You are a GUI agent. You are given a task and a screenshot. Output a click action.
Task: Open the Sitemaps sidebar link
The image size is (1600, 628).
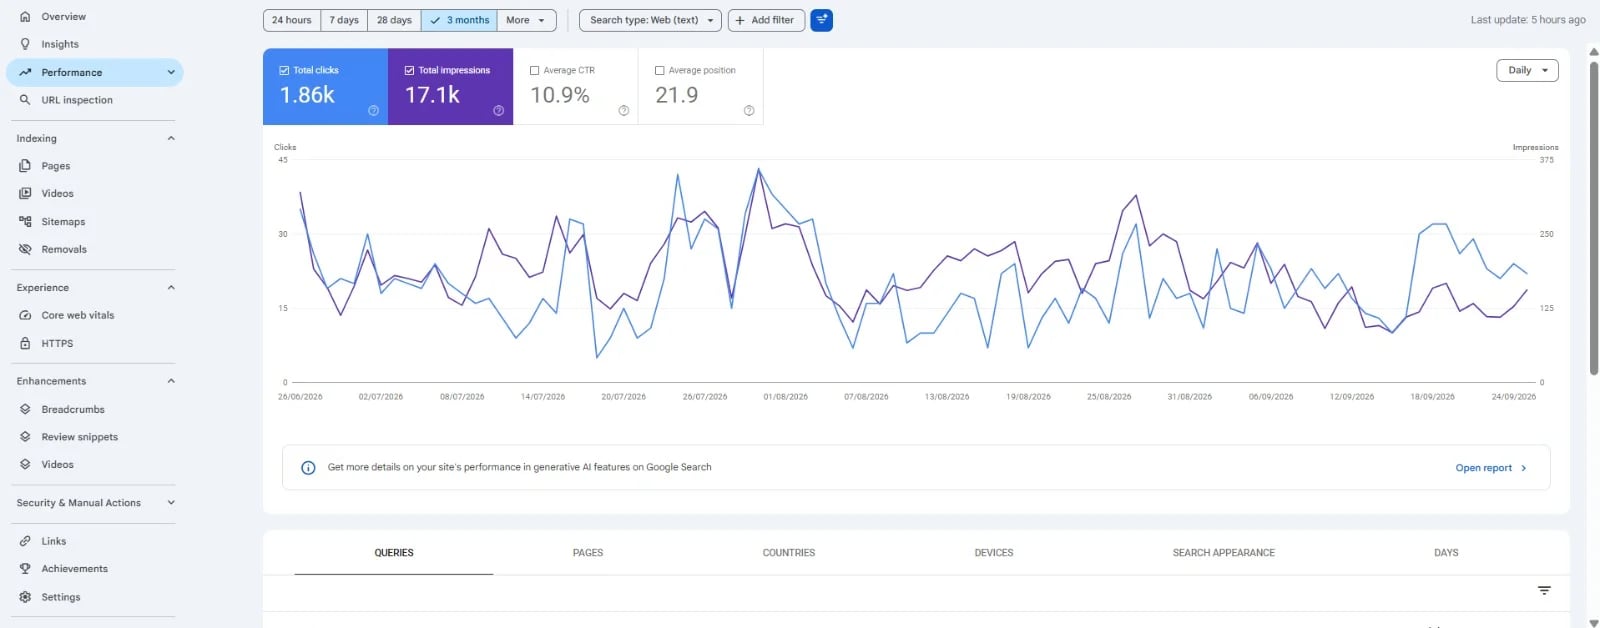63,222
